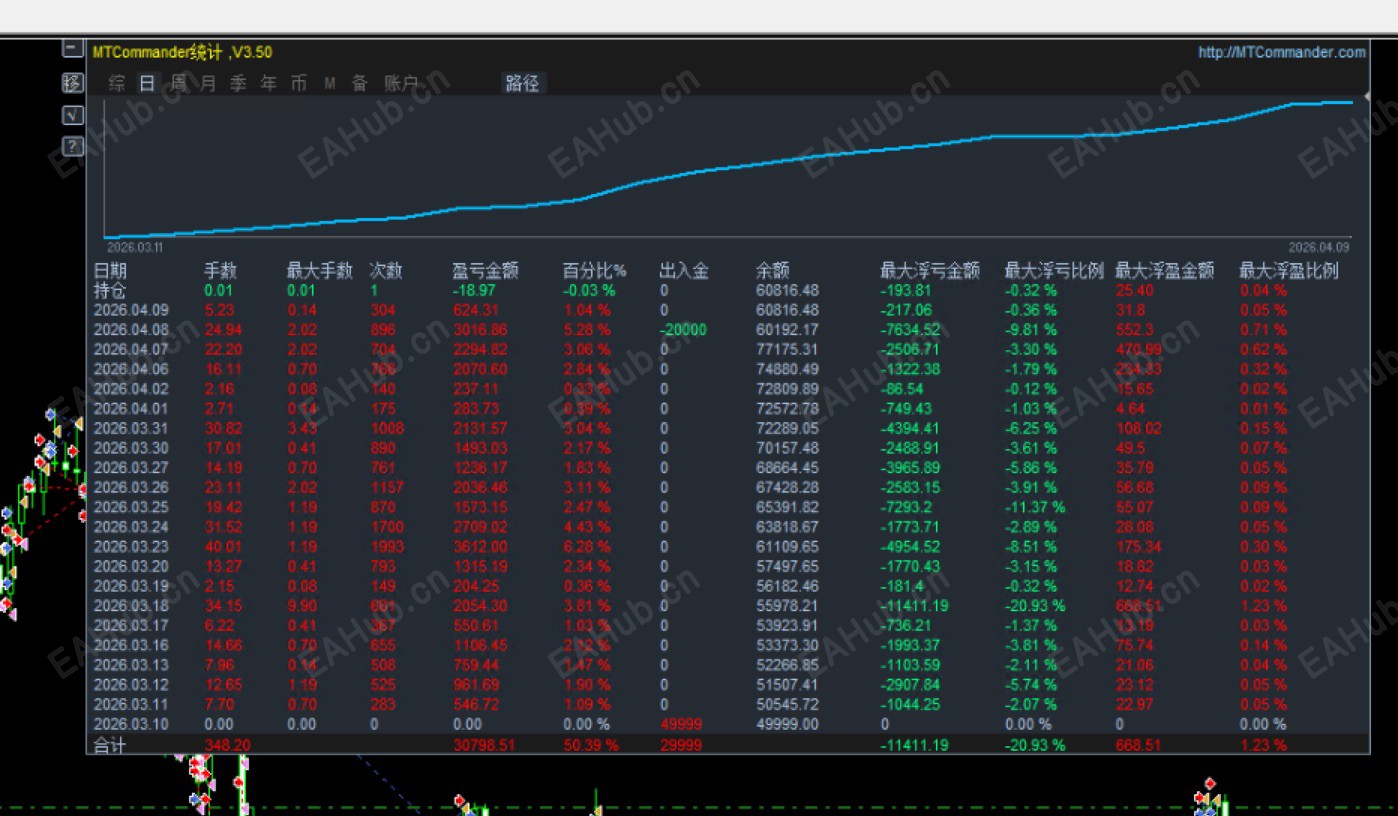The image size is (1398, 816).
Task: Select the 2026.03.12 date row
Action: [x=131, y=685]
